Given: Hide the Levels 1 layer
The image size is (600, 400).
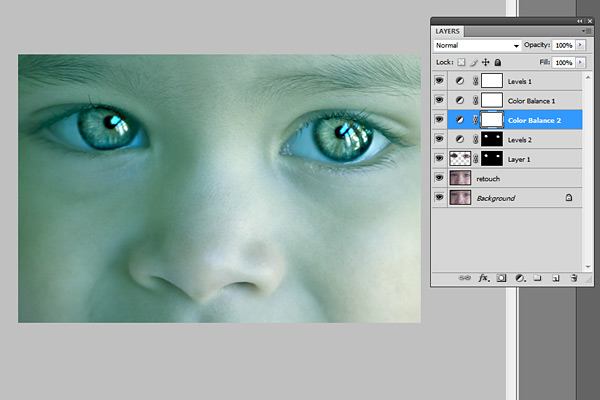Looking at the screenshot, I should [440, 81].
